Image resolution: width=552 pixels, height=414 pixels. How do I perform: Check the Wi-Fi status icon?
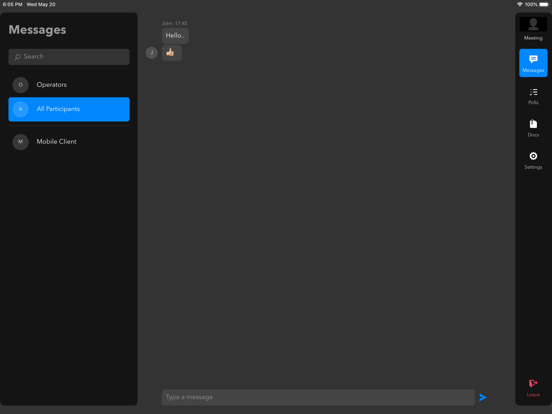coord(520,4)
